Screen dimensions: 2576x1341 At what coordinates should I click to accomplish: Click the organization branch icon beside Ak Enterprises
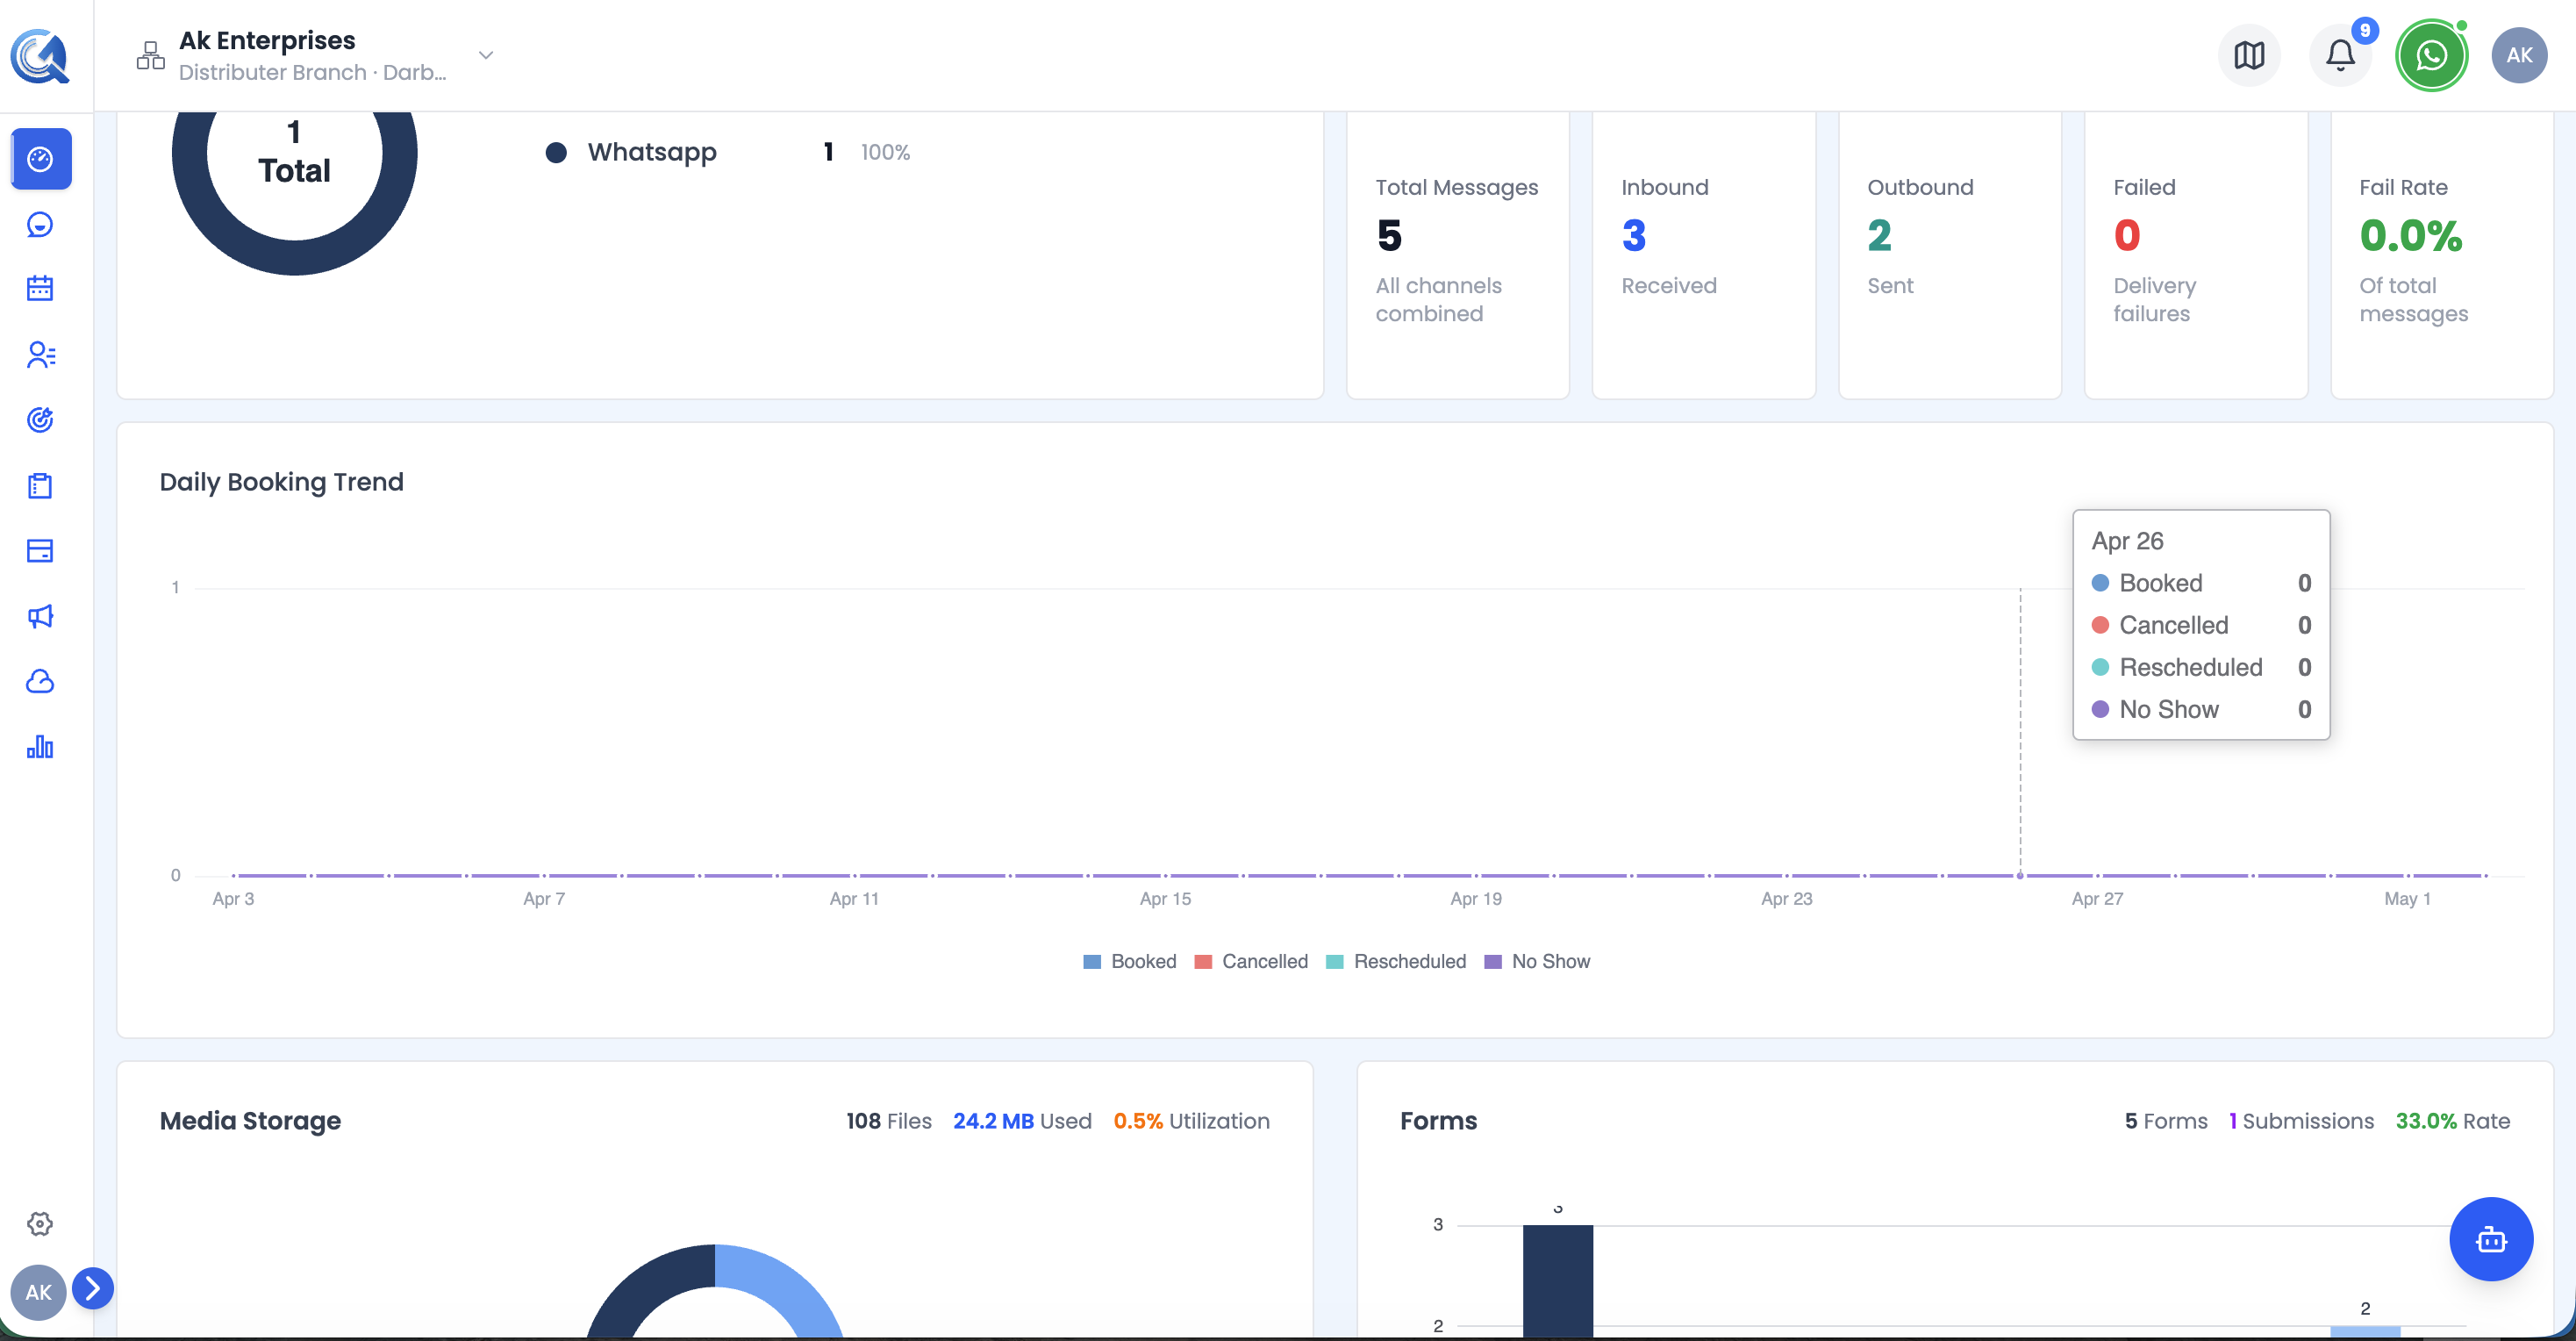click(150, 55)
